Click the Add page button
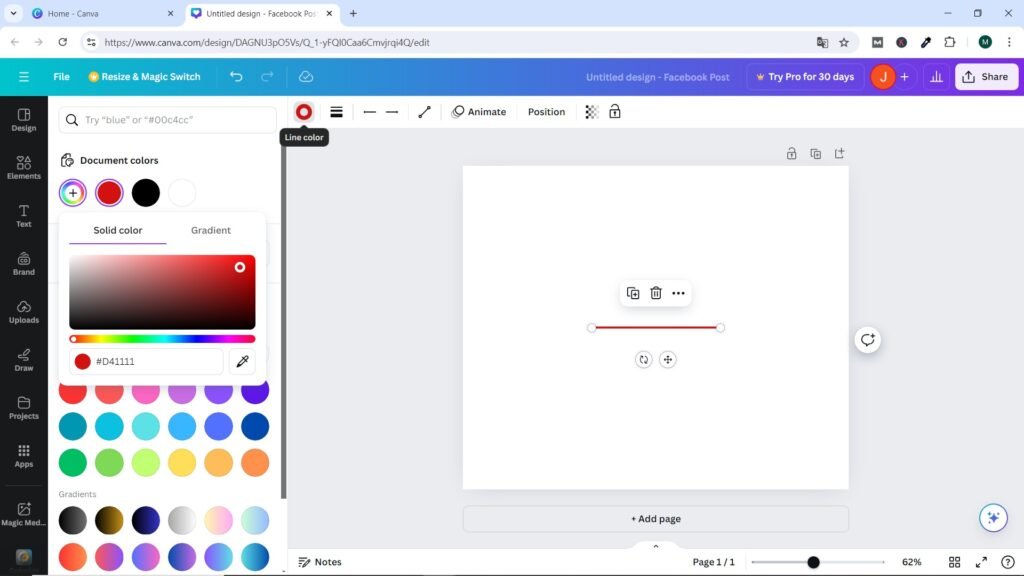The width and height of the screenshot is (1024, 576). click(x=656, y=519)
